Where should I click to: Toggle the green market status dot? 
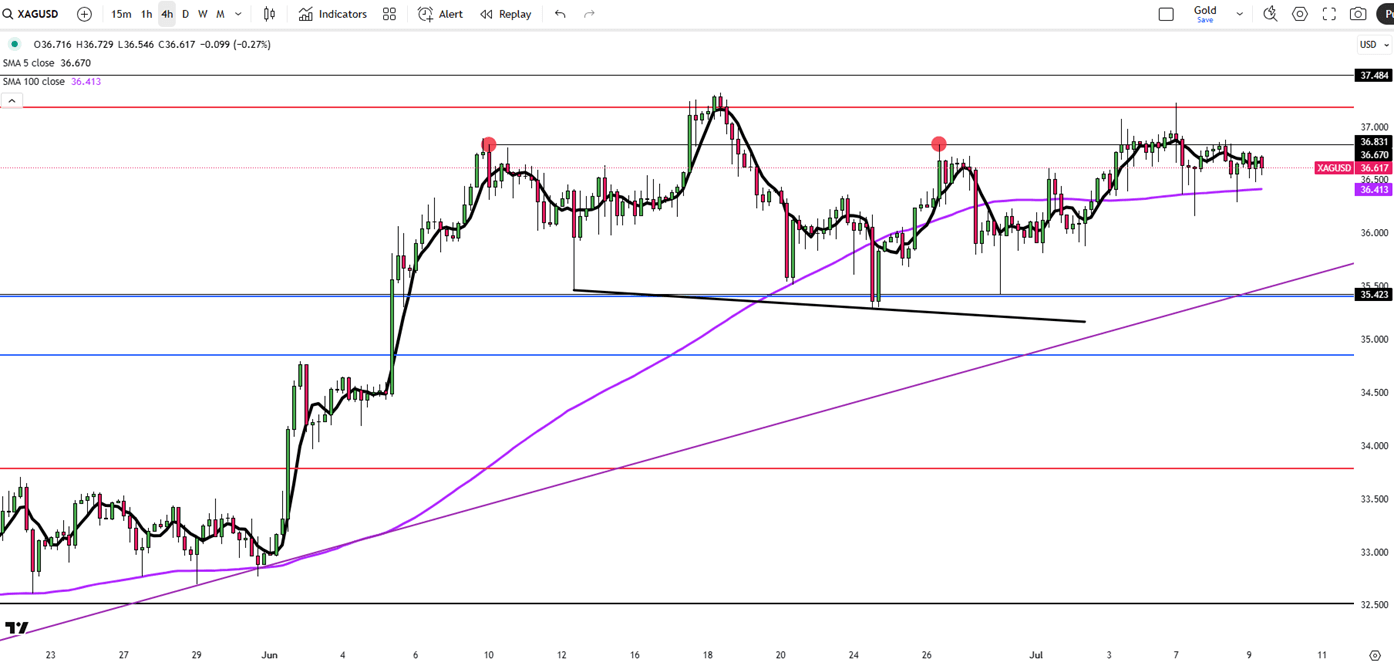coord(15,44)
